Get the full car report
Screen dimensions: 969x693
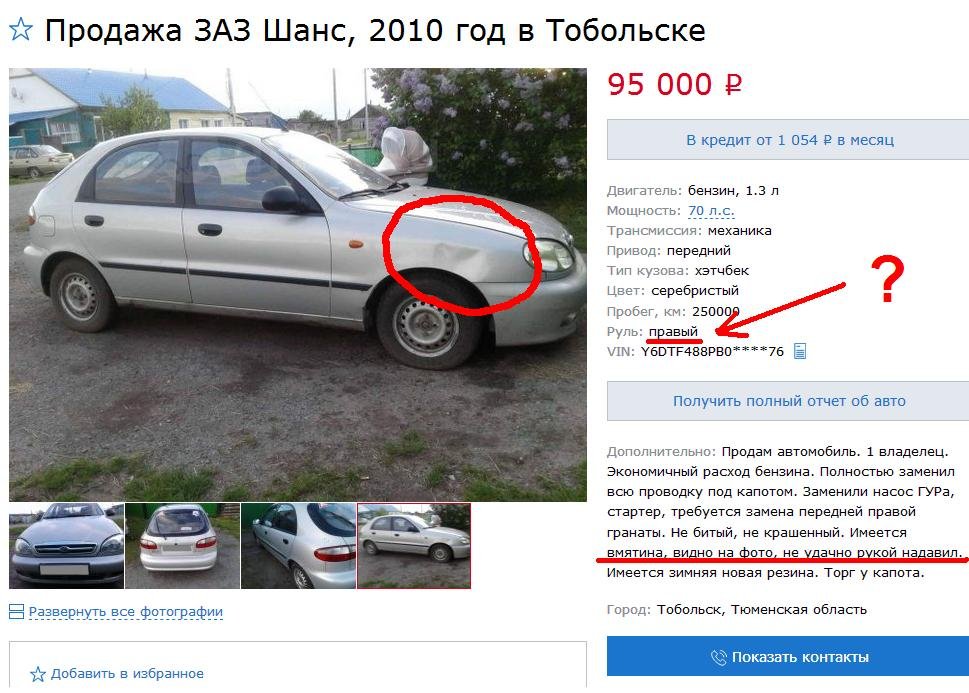[x=789, y=401]
